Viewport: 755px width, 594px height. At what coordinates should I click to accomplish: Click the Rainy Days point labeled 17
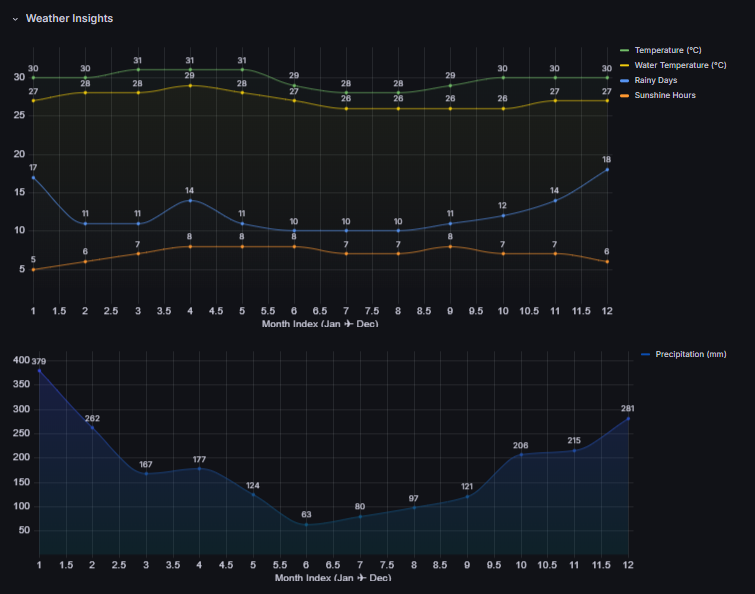point(33,177)
